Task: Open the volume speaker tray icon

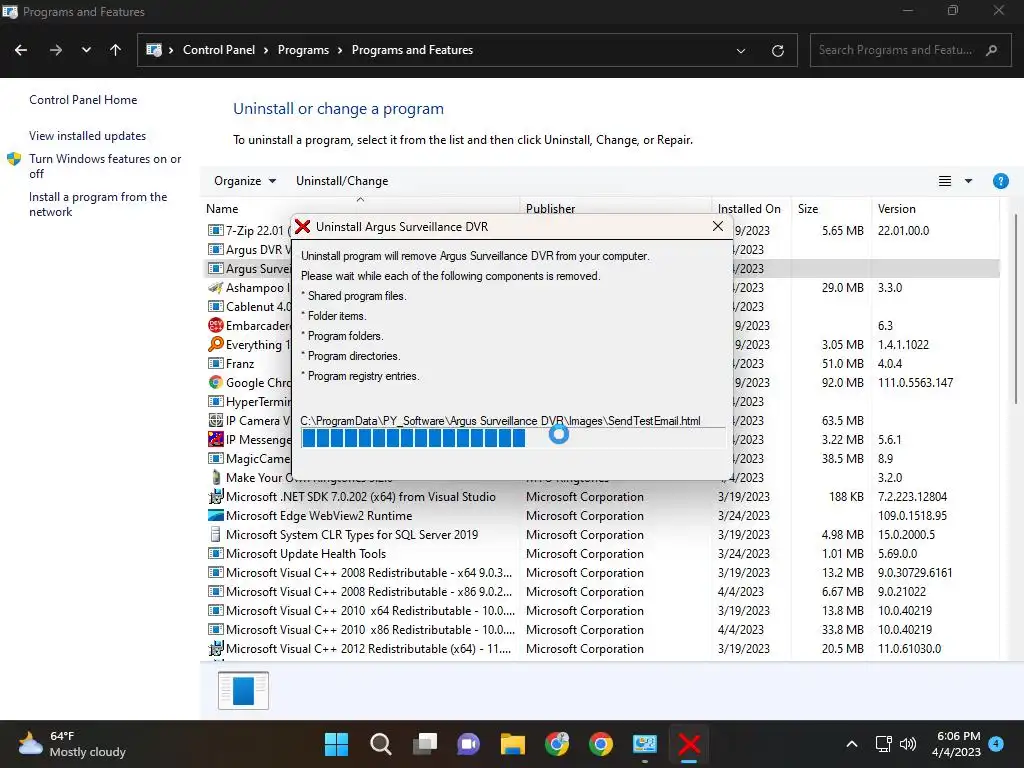Action: coord(908,744)
